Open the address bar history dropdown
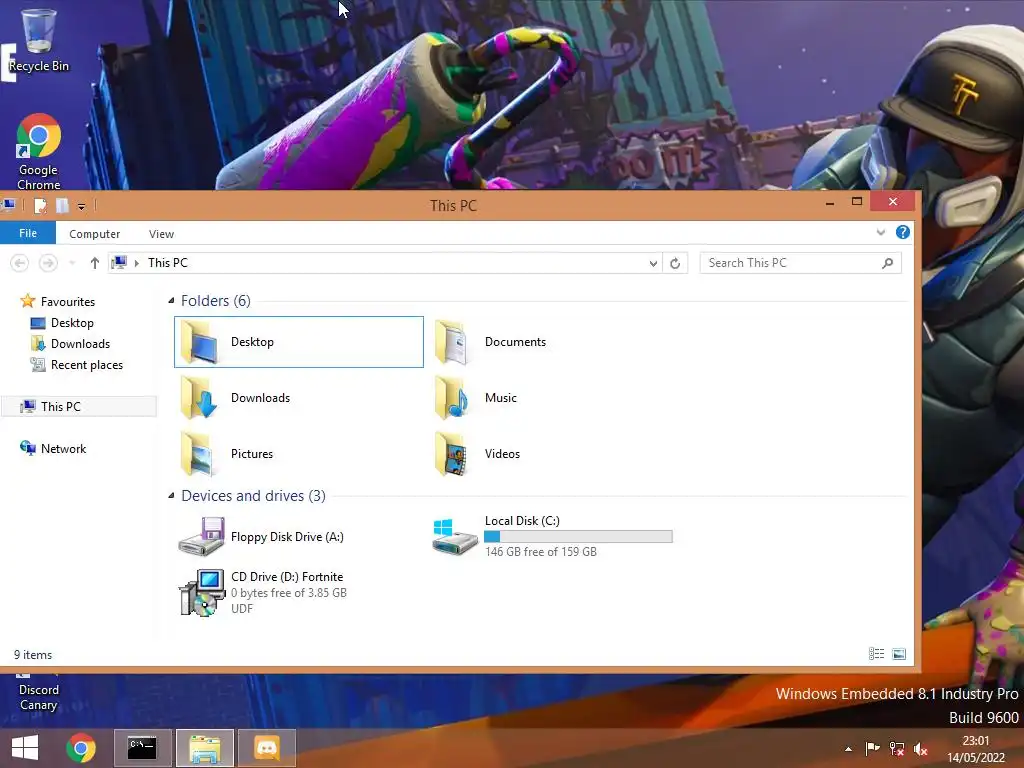Screen dimensions: 1024x768 click(x=653, y=263)
